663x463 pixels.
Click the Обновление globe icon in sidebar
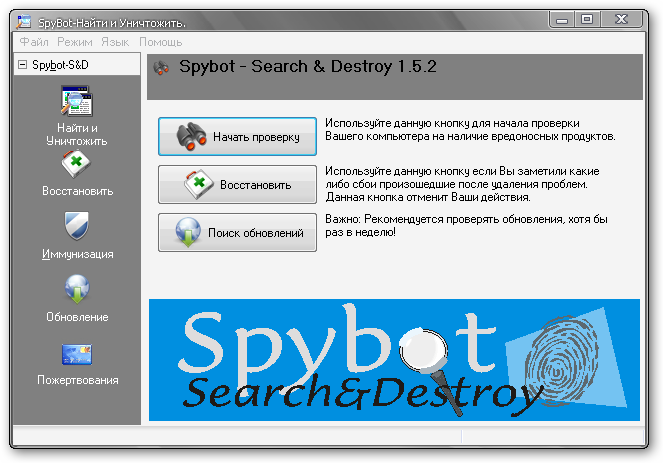(x=77, y=289)
